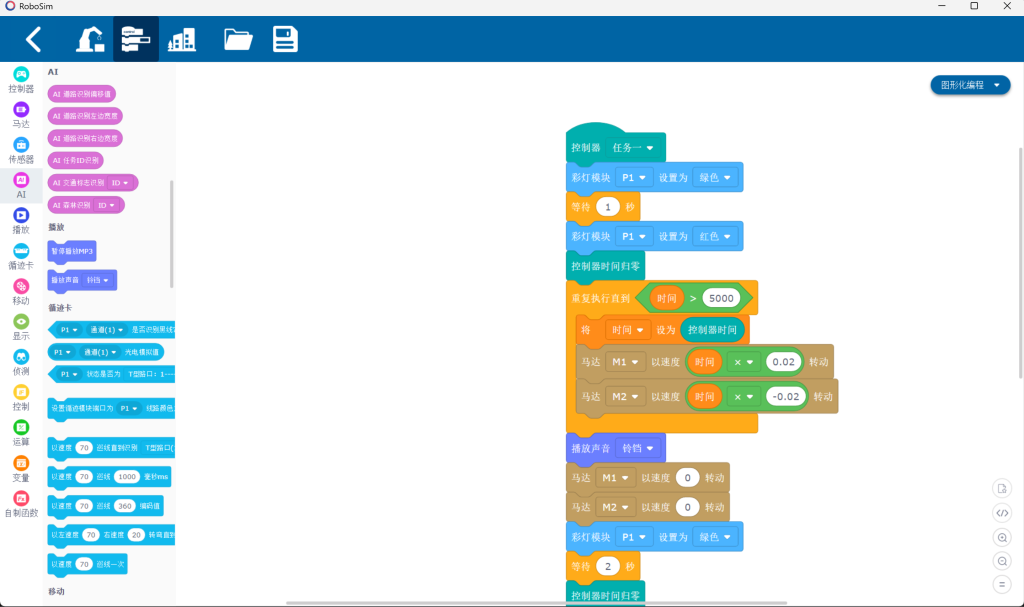
Task: Open the robot building view icon
Action: click(90, 39)
